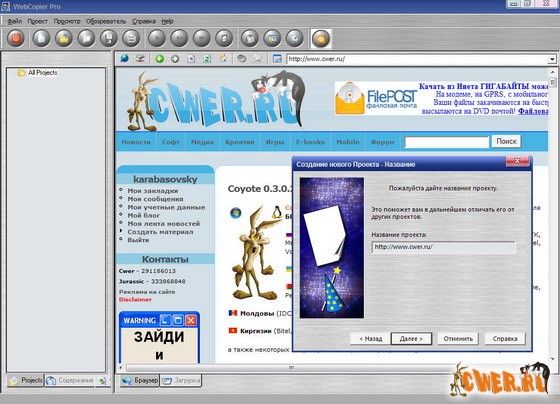The height and width of the screenshot is (404, 560).
Task: Click the grey search icon in browser toolbar
Action: (242, 58)
